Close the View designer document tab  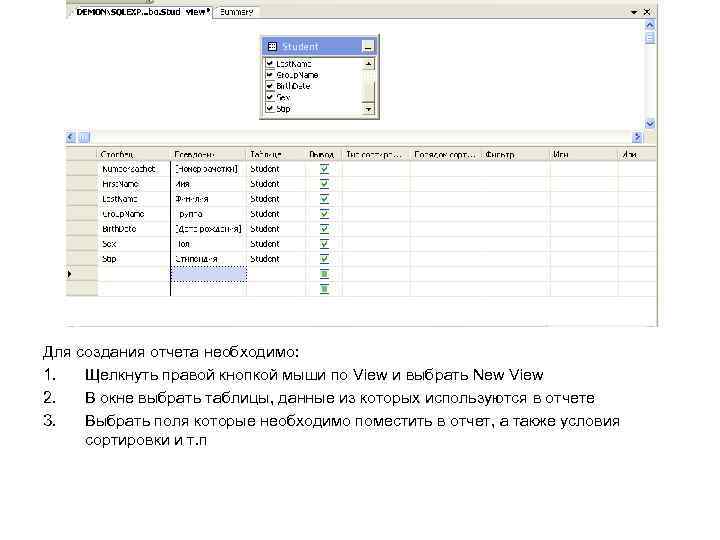pos(647,12)
